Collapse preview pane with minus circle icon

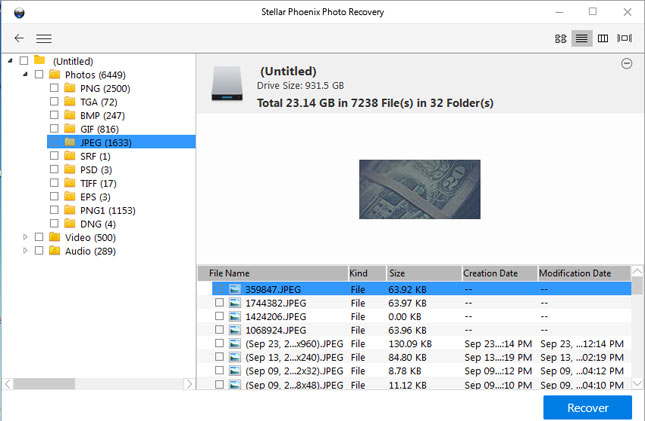[x=626, y=63]
